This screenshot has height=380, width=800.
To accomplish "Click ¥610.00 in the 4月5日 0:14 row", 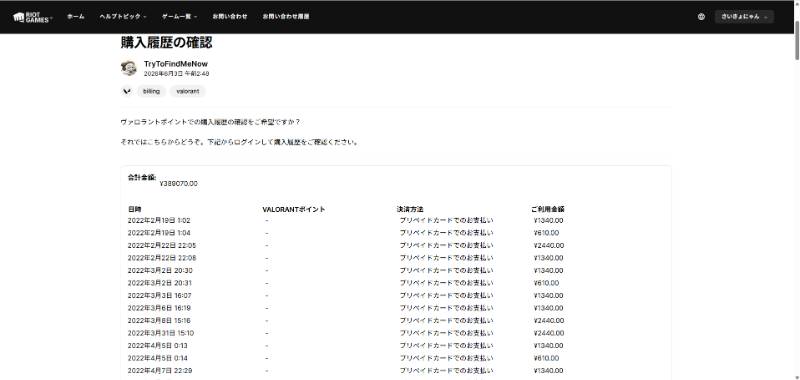I will click(x=546, y=358).
